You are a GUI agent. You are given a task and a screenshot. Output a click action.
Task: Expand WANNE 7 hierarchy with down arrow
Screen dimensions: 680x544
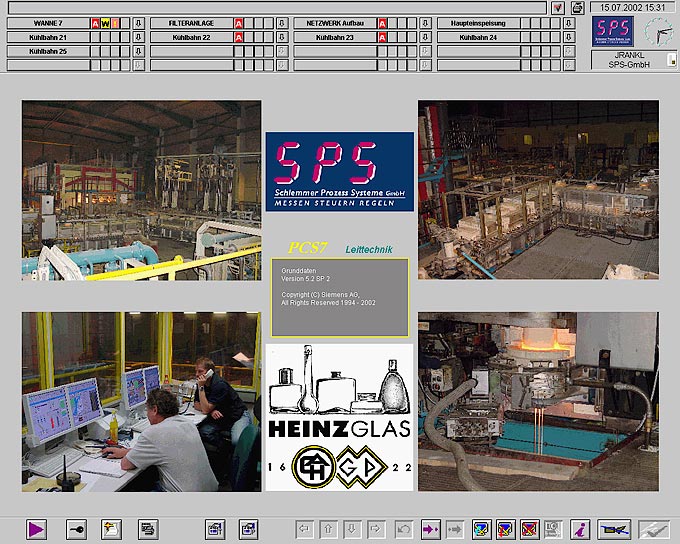pos(138,23)
